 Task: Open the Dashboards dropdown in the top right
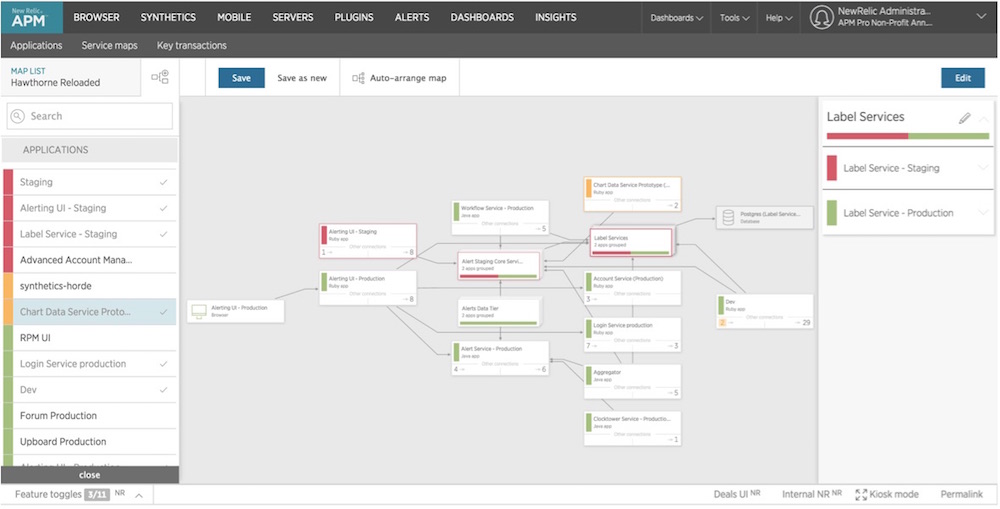(x=677, y=18)
